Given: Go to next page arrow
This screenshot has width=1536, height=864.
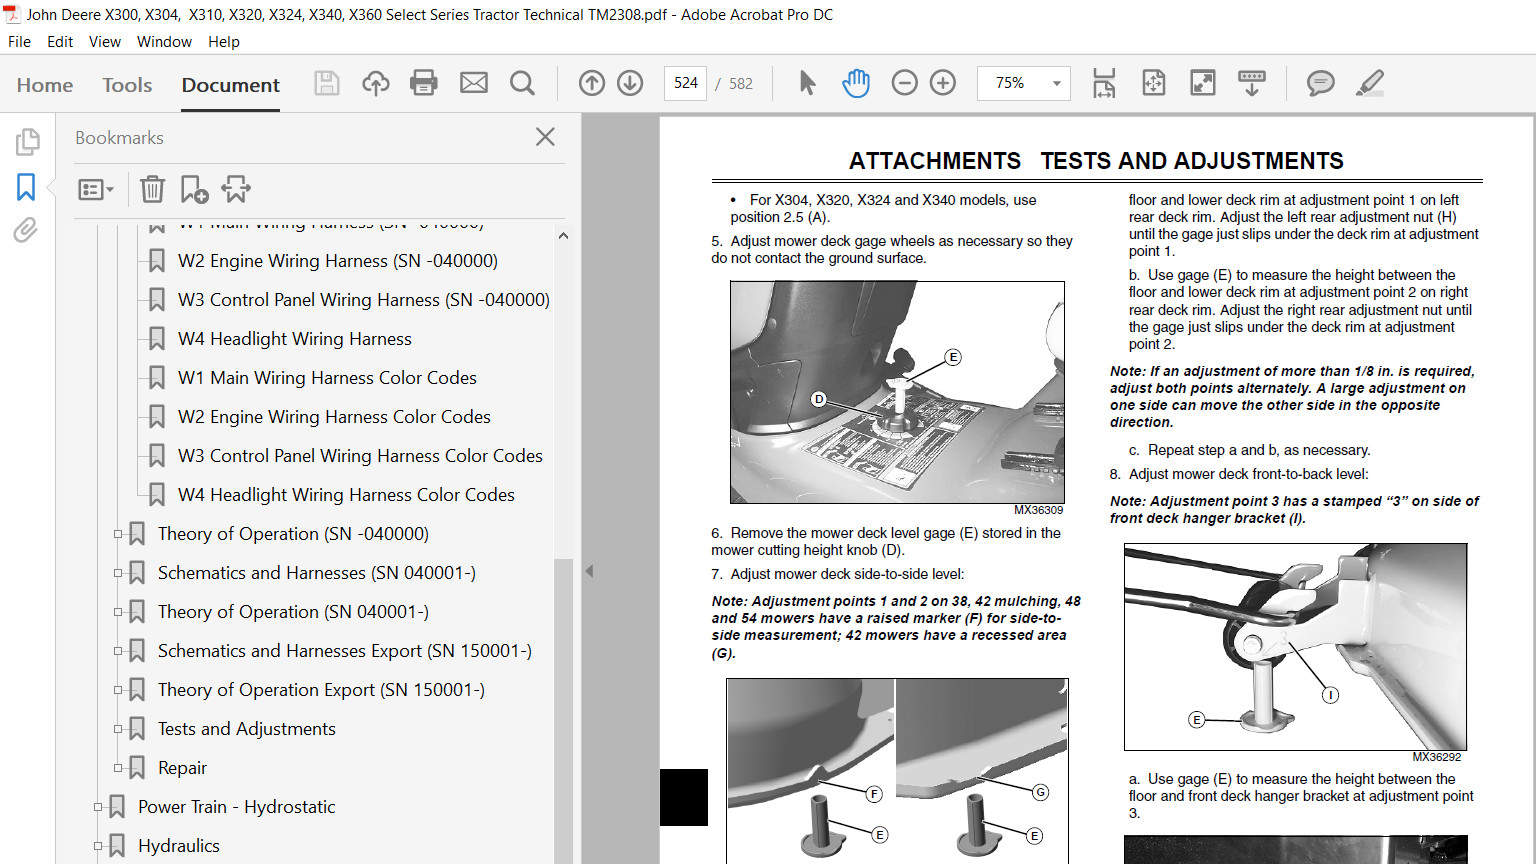Looking at the screenshot, I should coord(630,83).
